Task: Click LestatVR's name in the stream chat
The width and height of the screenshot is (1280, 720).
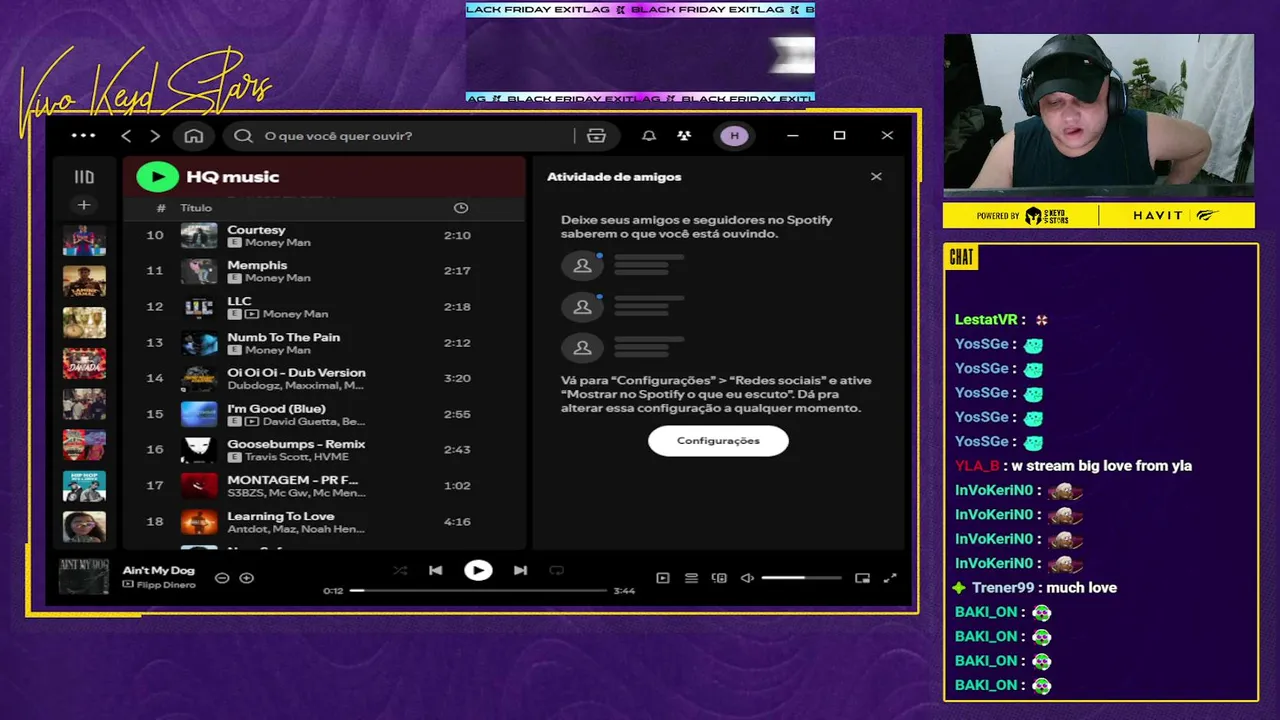Action: point(986,320)
